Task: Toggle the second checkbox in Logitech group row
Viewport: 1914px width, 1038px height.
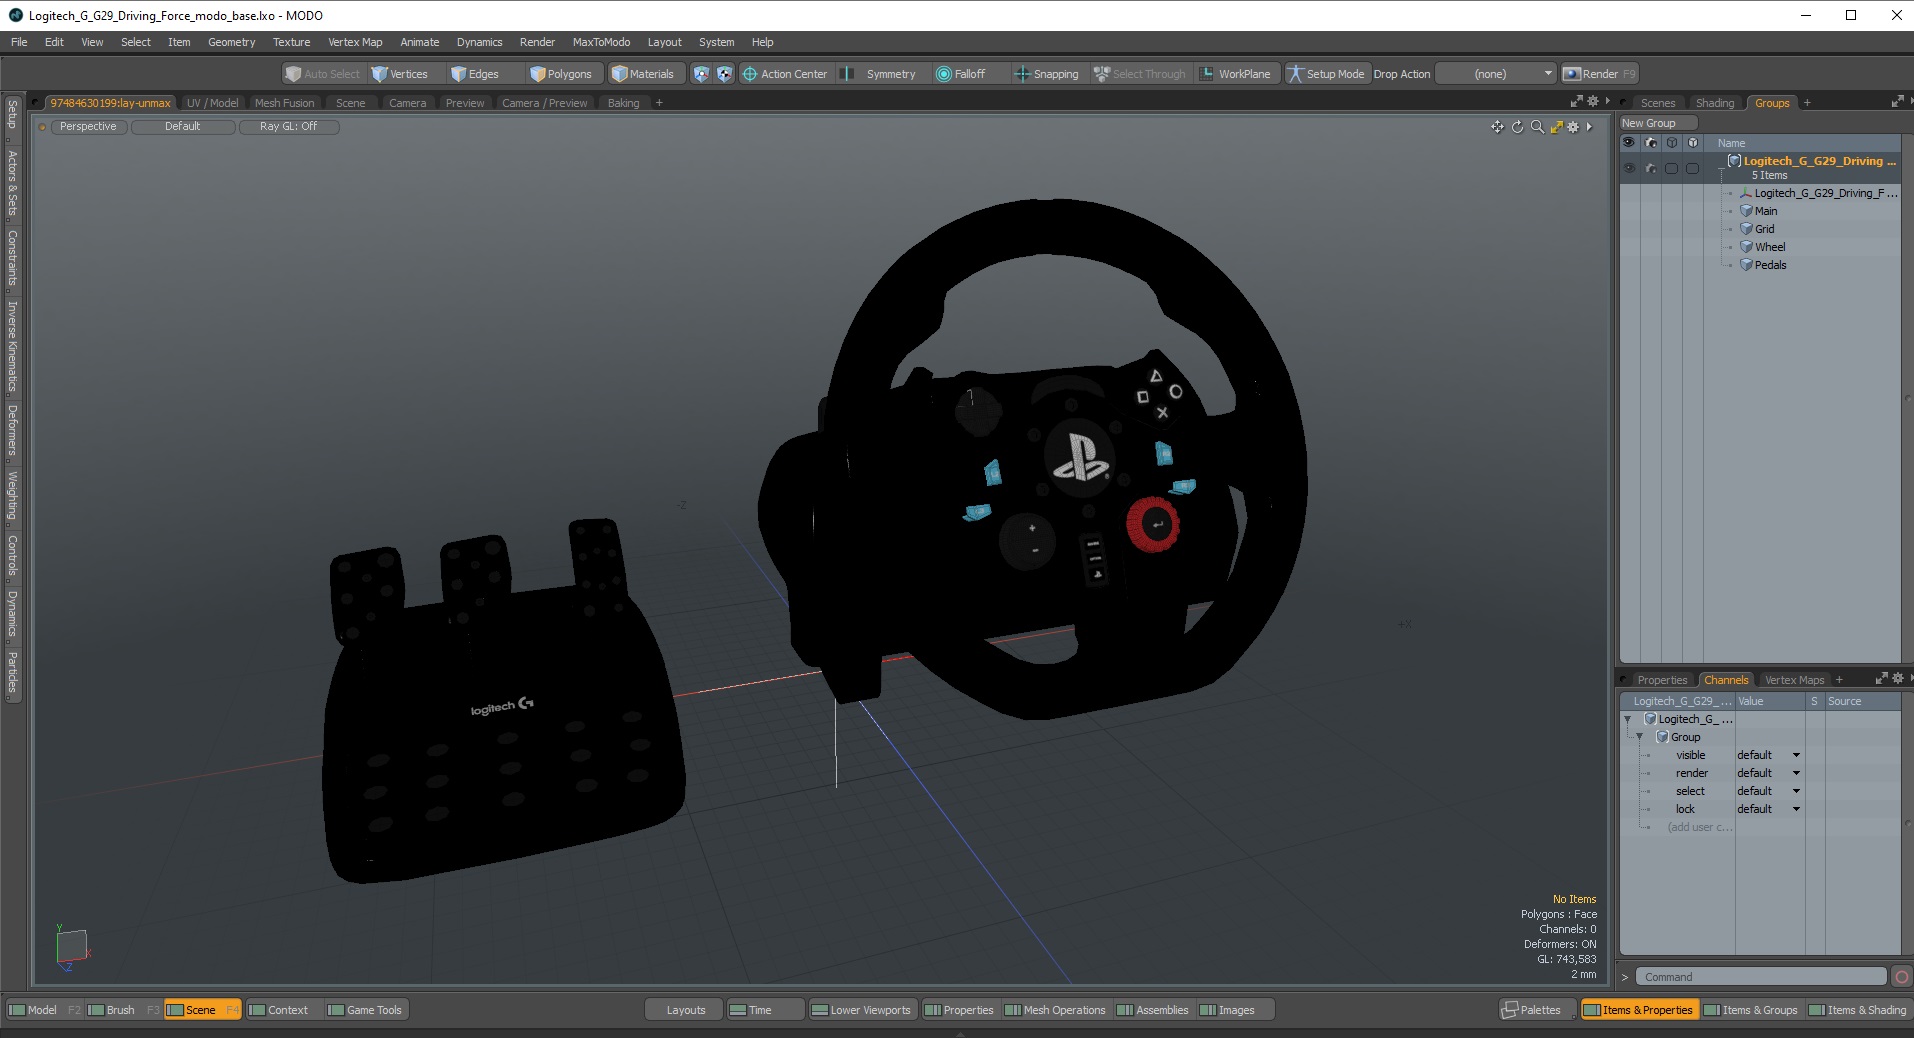Action: (1692, 168)
